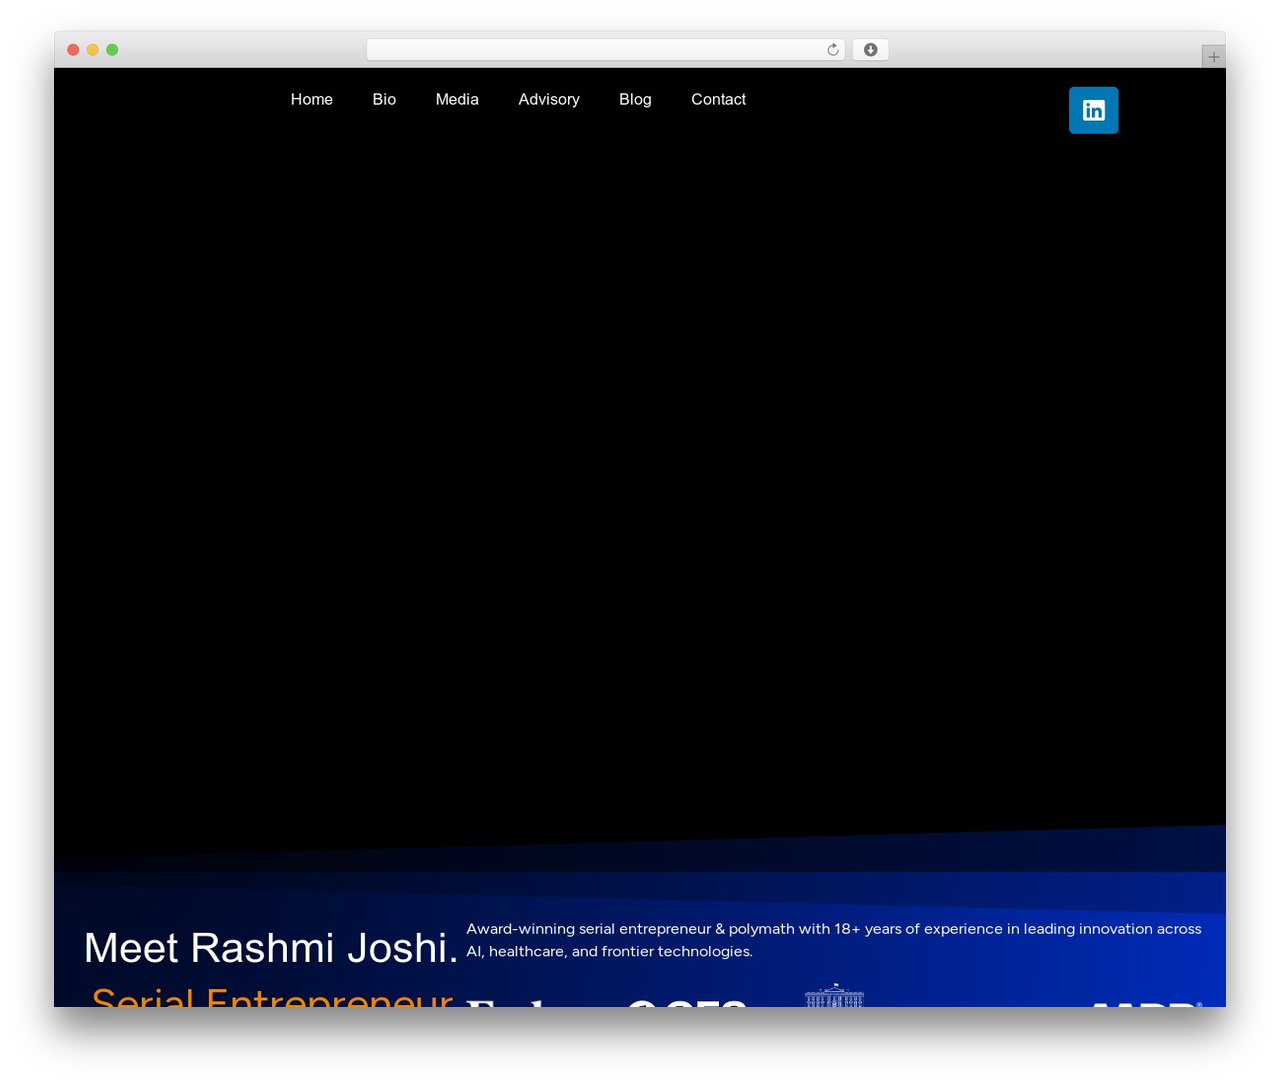Go to the Home menu item
Screen dimensions: 1280x1084
coord(312,99)
